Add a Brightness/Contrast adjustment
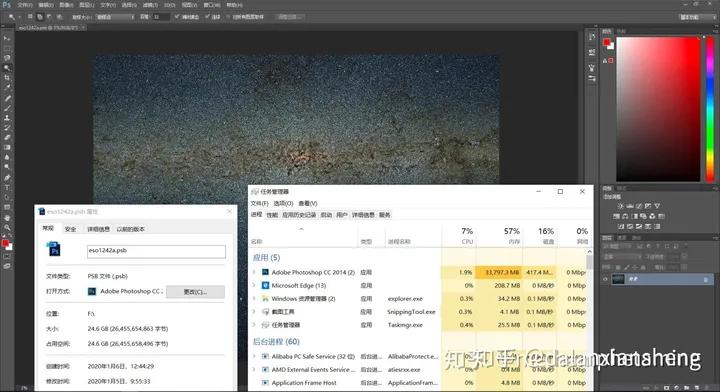 [x=620, y=206]
